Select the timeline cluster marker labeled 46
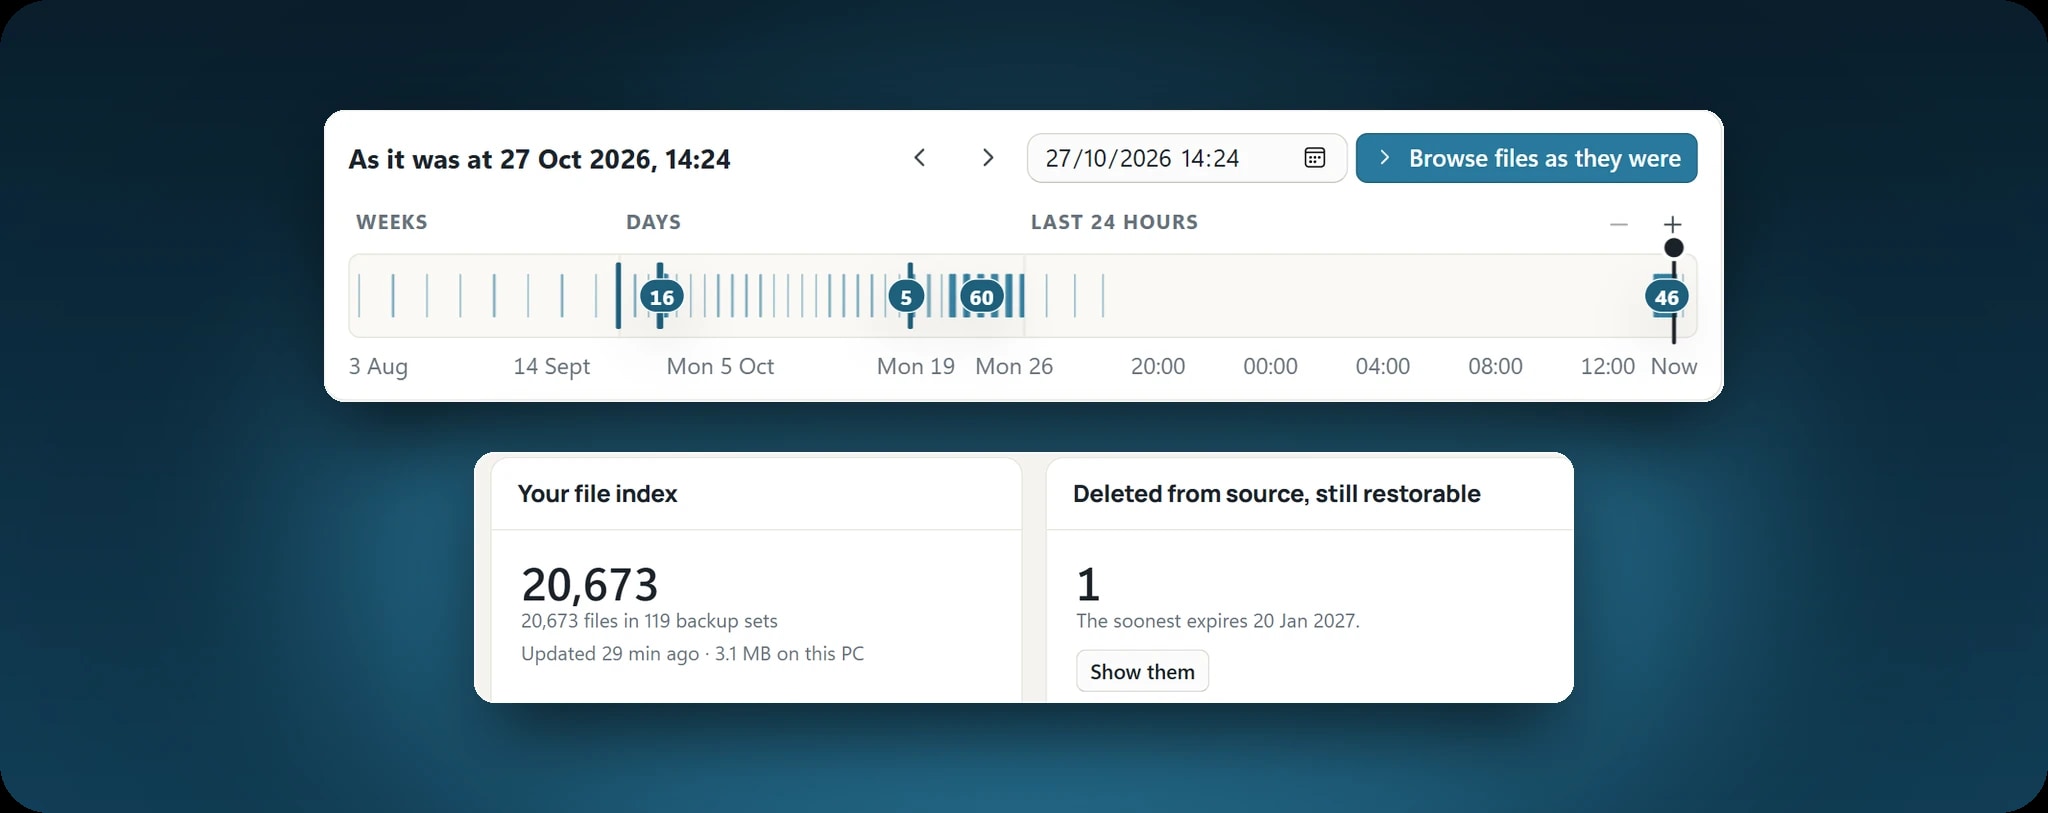Viewport: 2048px width, 813px height. tap(1667, 297)
